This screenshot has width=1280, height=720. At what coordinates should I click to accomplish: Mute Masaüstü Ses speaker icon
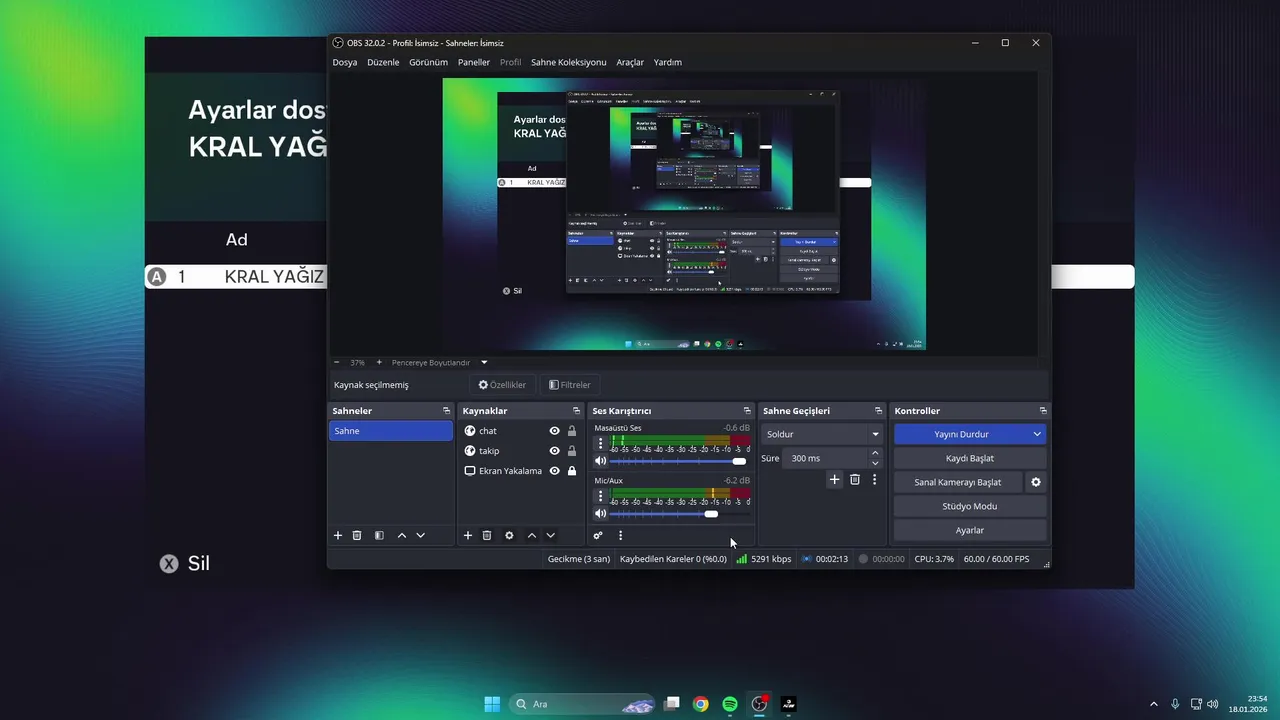[x=601, y=461]
